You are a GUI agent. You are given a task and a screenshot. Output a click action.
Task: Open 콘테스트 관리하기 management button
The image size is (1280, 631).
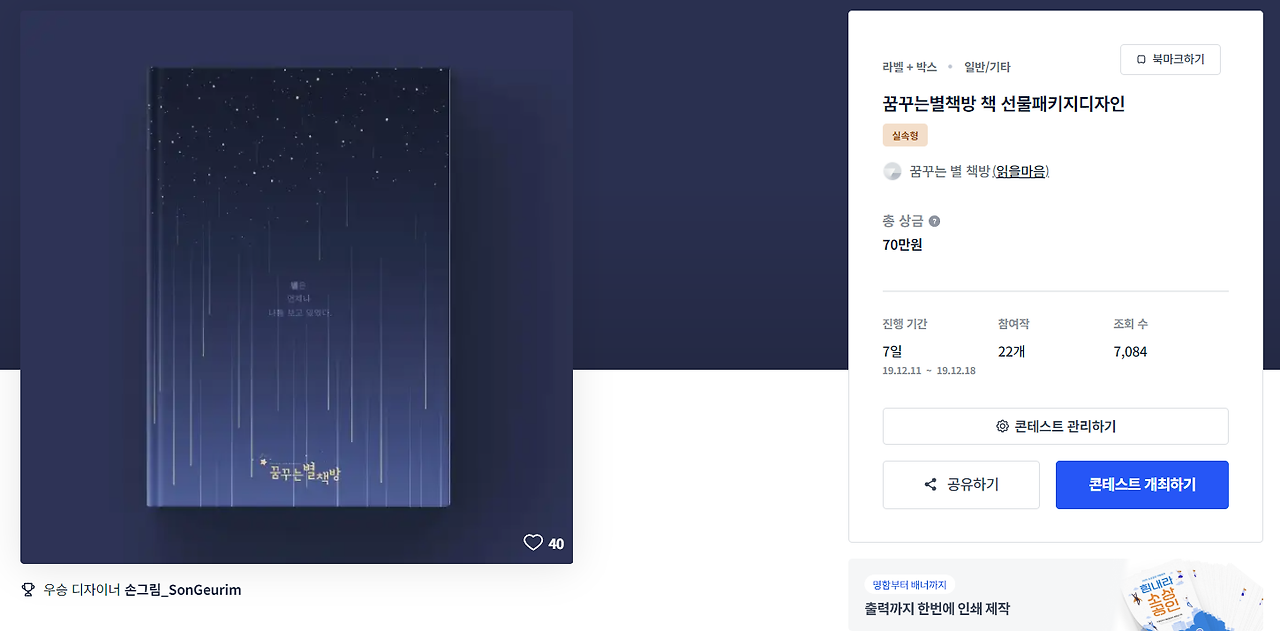[x=1055, y=426]
